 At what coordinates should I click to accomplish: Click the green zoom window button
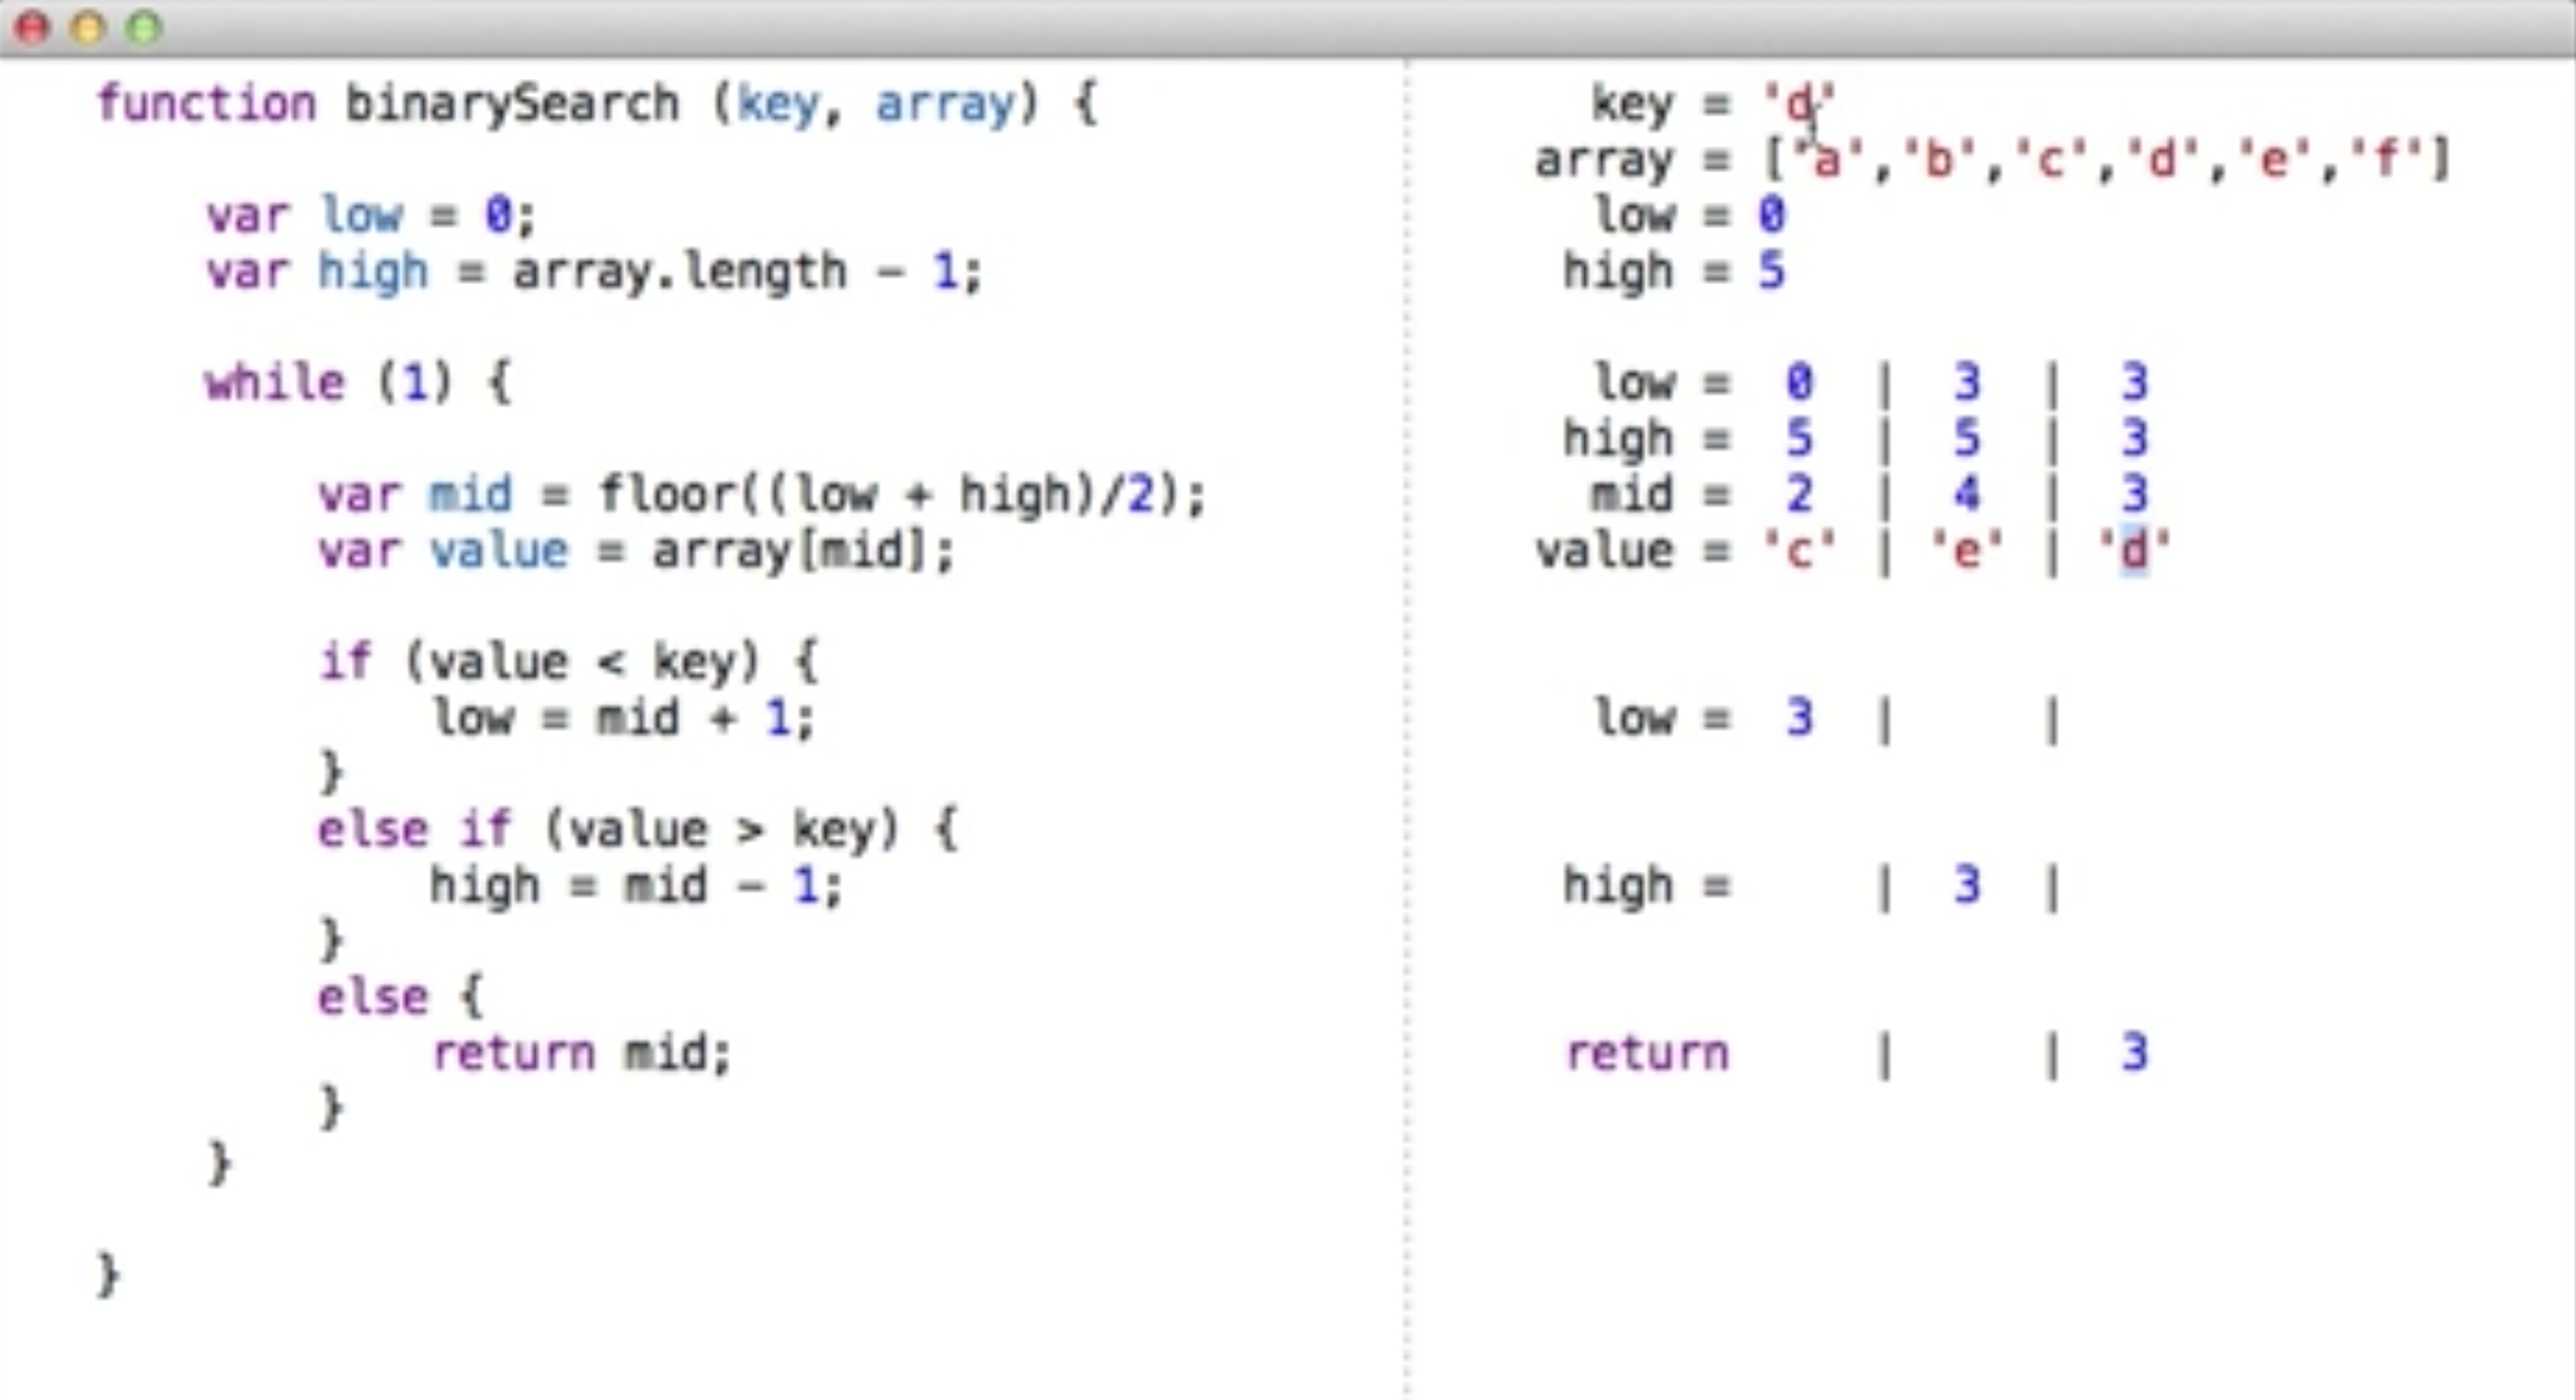144,27
